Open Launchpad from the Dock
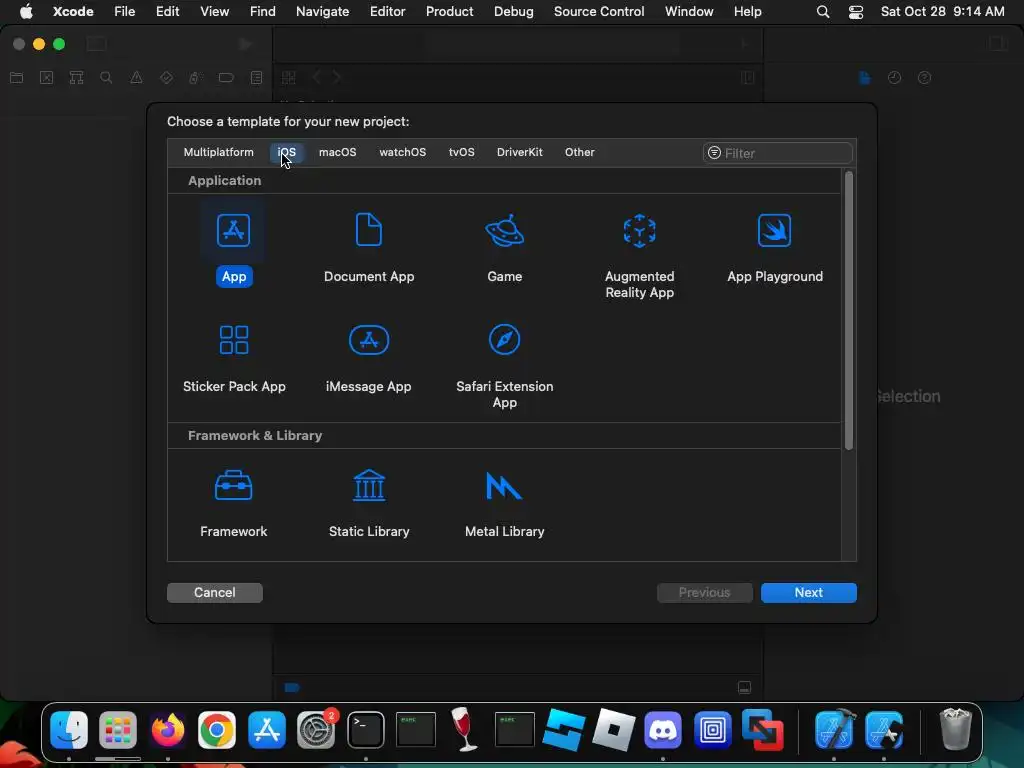 point(118,729)
